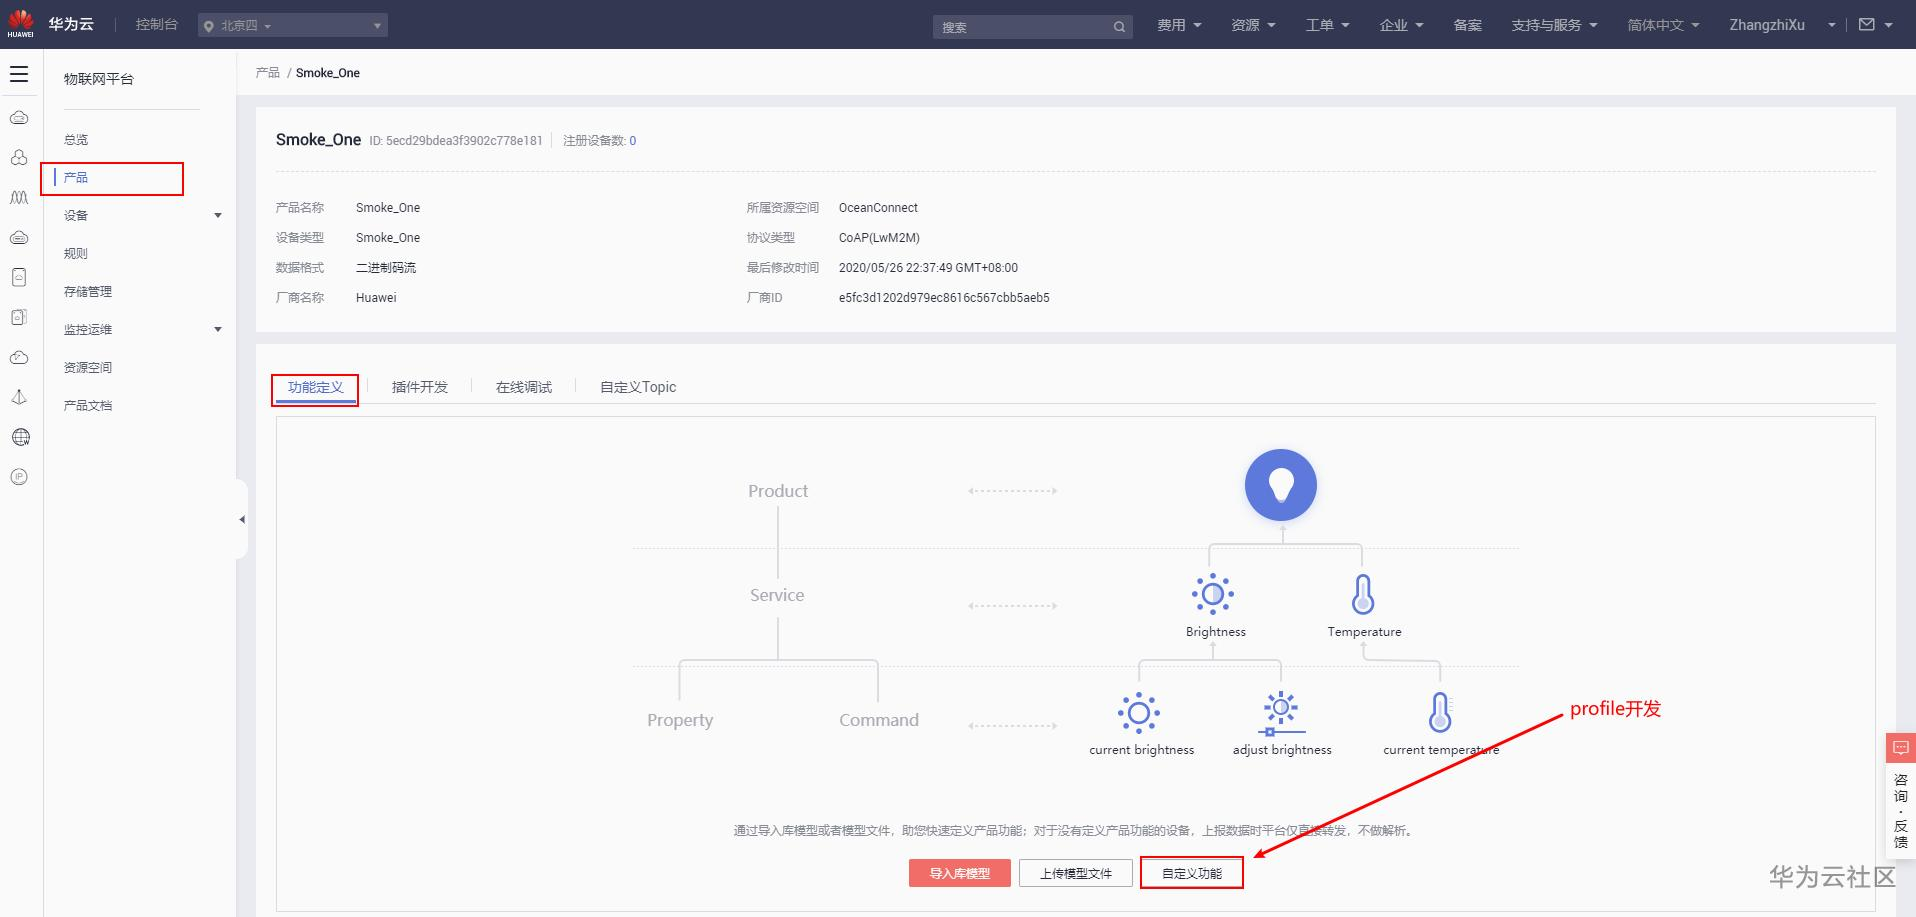
Task: Click the 上传模型文件 button
Action: 1076,873
